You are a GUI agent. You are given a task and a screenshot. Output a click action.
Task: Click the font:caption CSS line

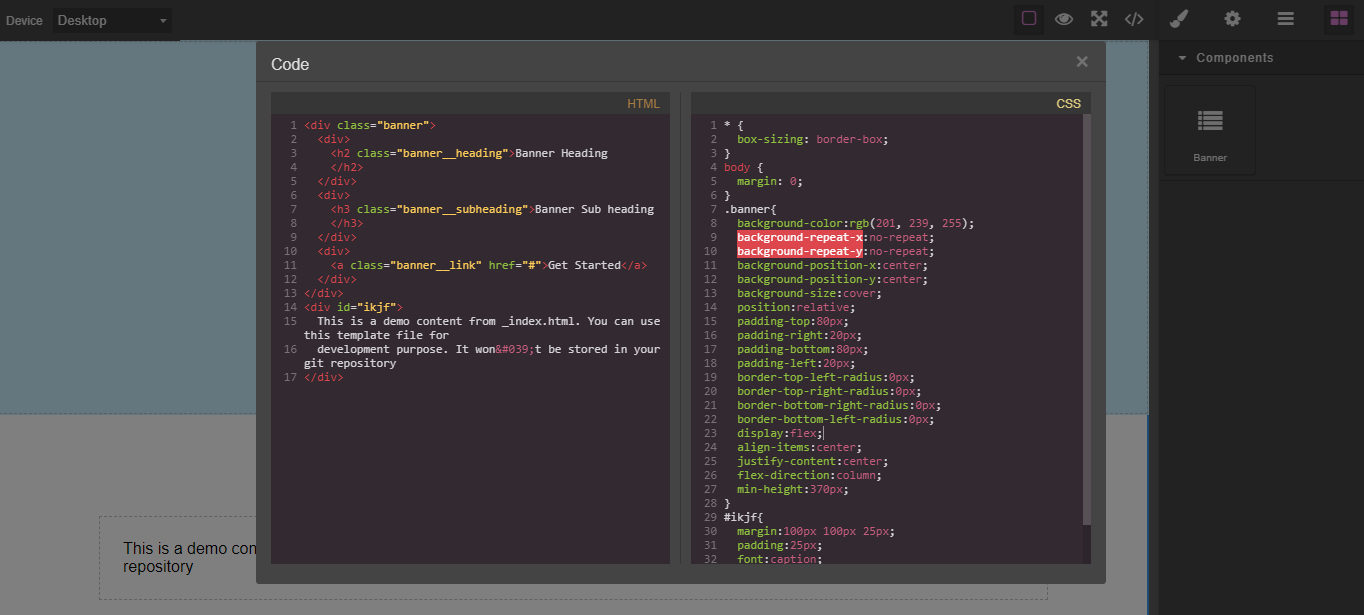point(779,560)
